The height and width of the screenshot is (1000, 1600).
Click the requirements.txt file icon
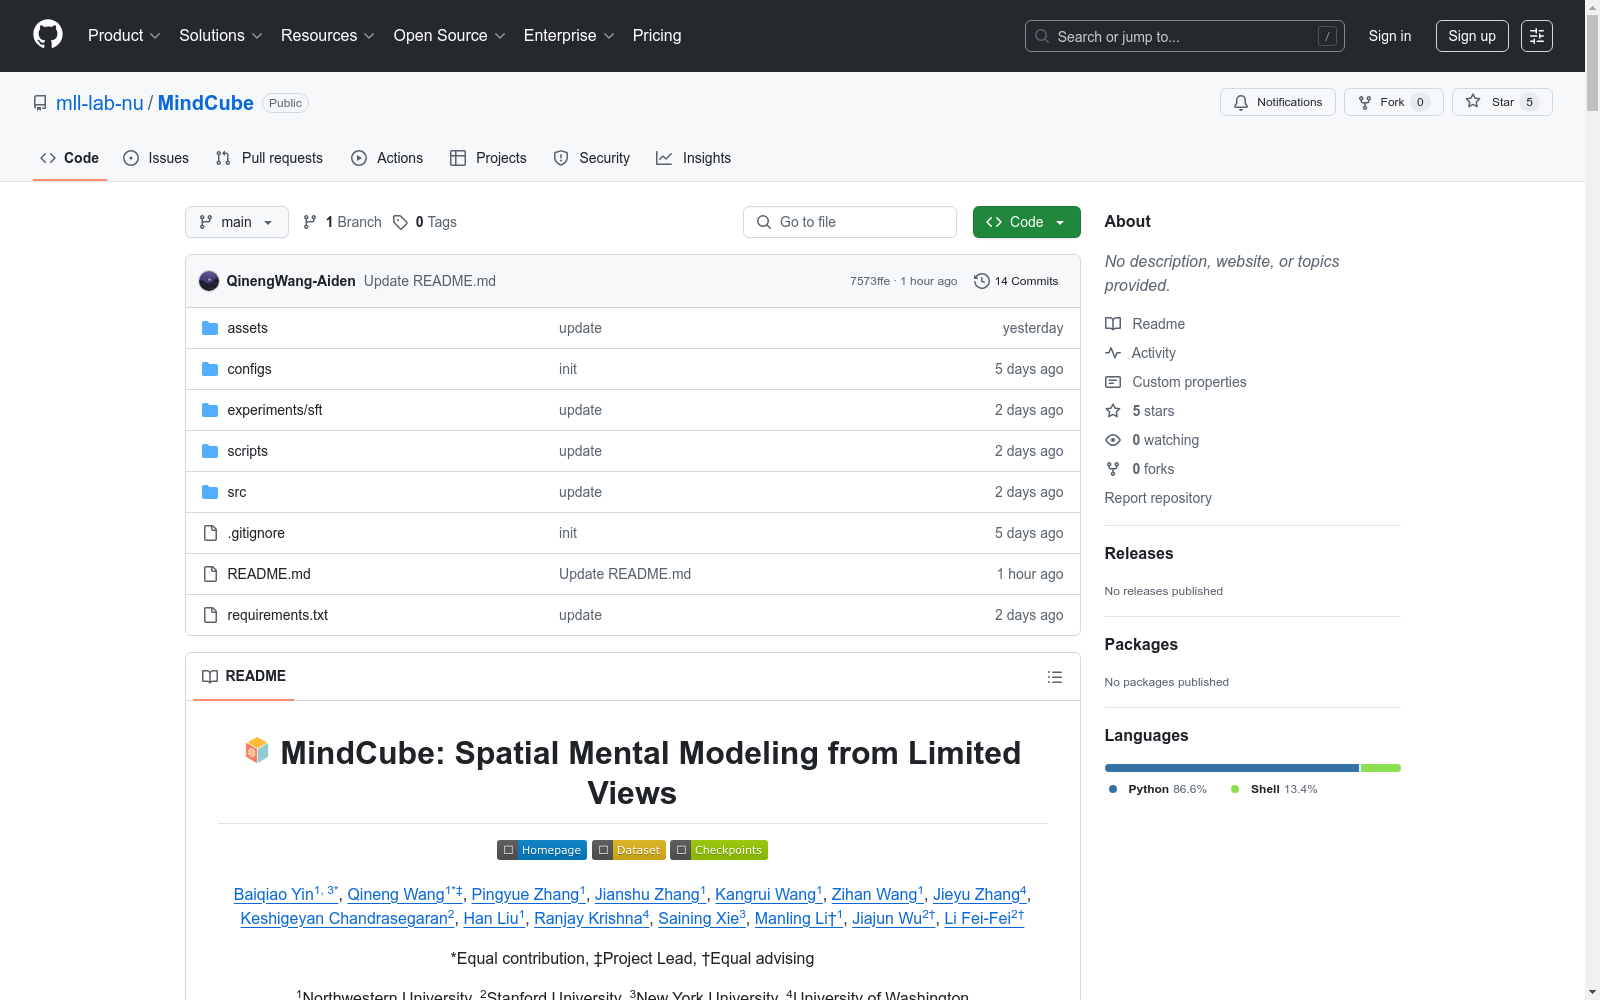[x=210, y=615]
